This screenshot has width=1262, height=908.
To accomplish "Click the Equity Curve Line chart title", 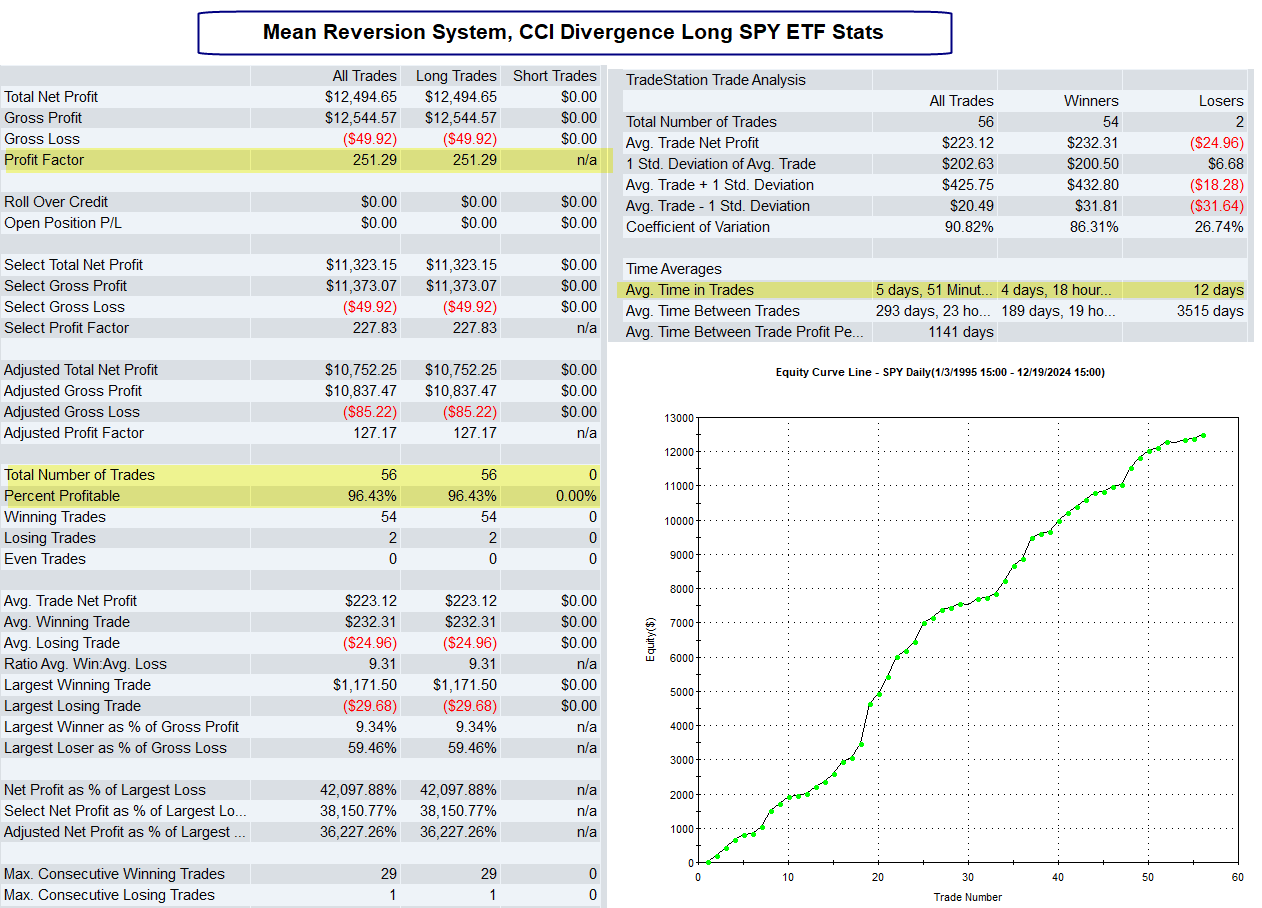I will pos(939,372).
